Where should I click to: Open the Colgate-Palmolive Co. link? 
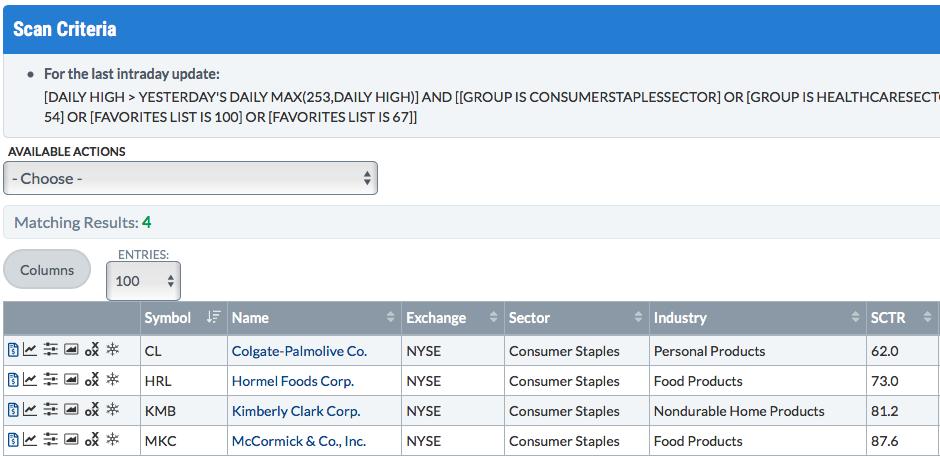tap(299, 351)
